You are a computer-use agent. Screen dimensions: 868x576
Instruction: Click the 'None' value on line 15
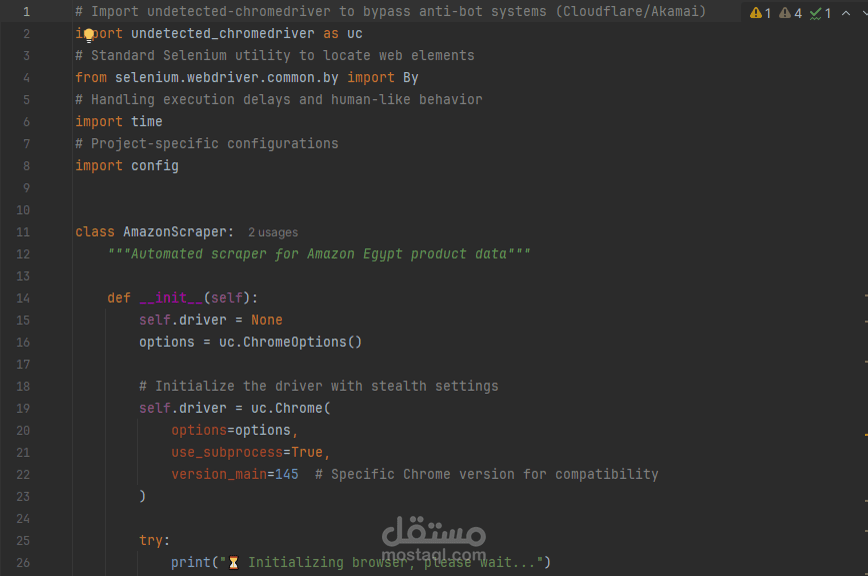click(x=267, y=320)
